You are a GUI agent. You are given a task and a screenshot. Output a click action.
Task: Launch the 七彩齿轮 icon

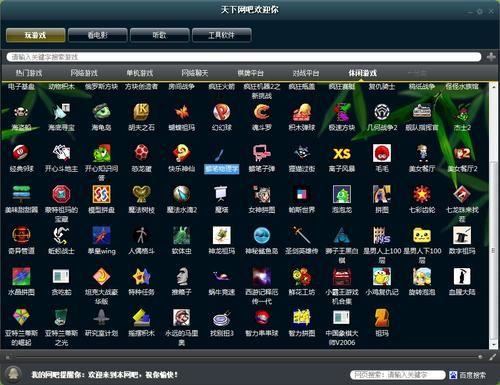click(422, 194)
